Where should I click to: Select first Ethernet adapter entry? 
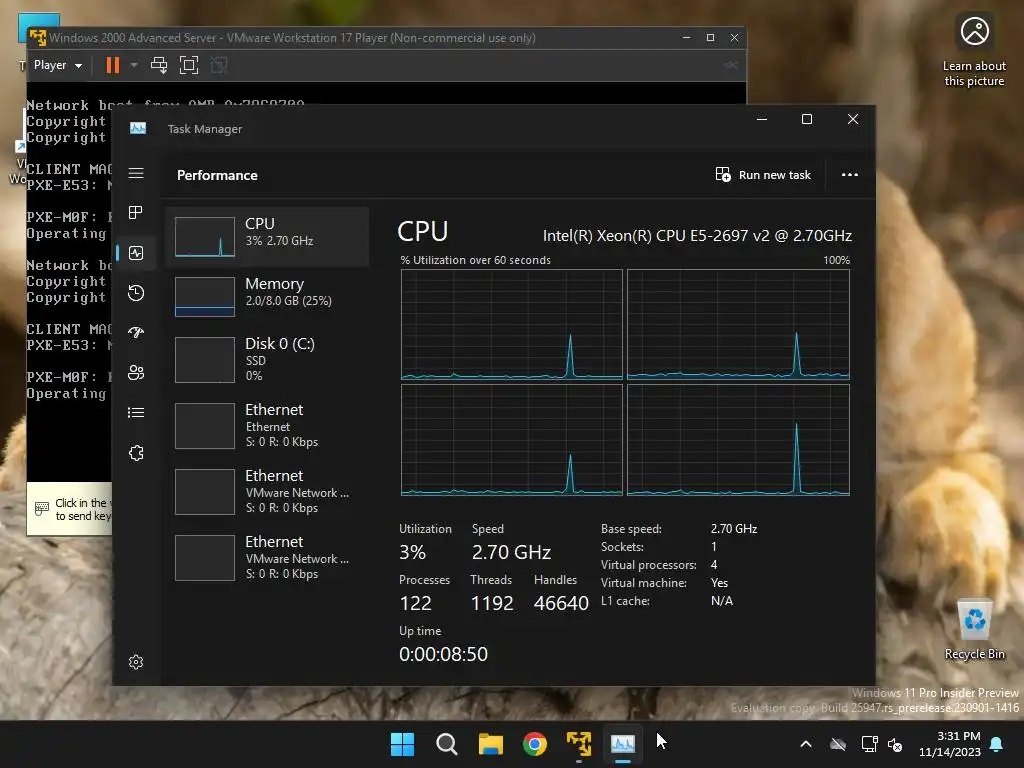click(268, 426)
